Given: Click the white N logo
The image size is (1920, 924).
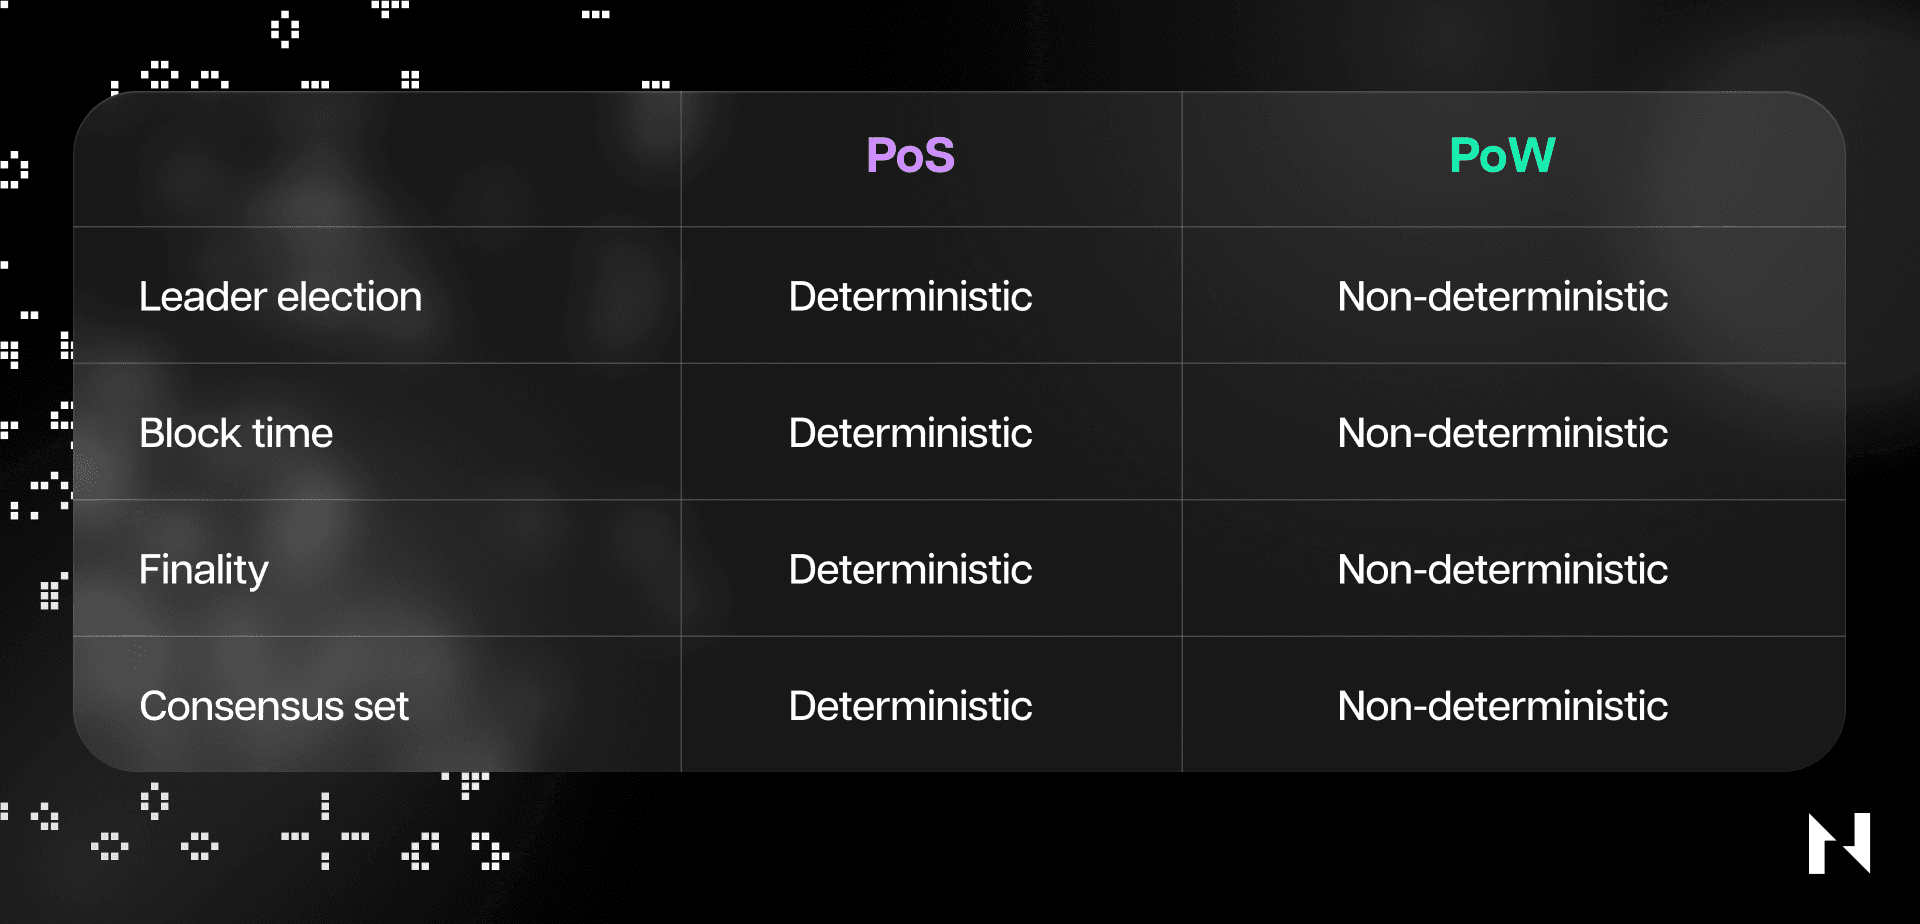Looking at the screenshot, I should click(1839, 843).
